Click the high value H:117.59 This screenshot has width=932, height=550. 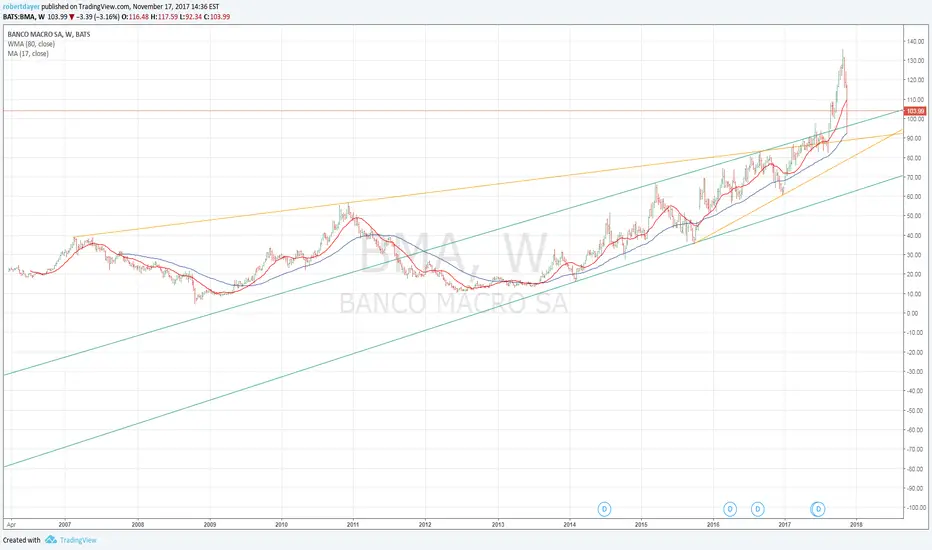point(165,17)
